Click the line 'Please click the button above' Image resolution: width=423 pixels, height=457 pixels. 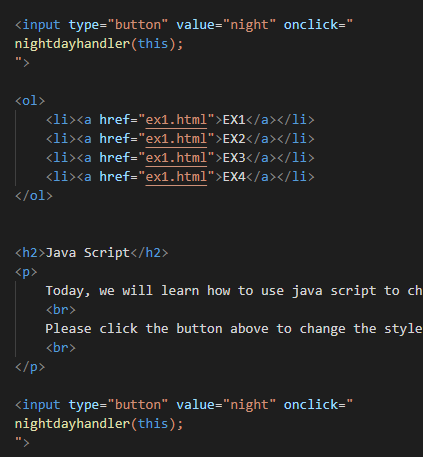234,329
